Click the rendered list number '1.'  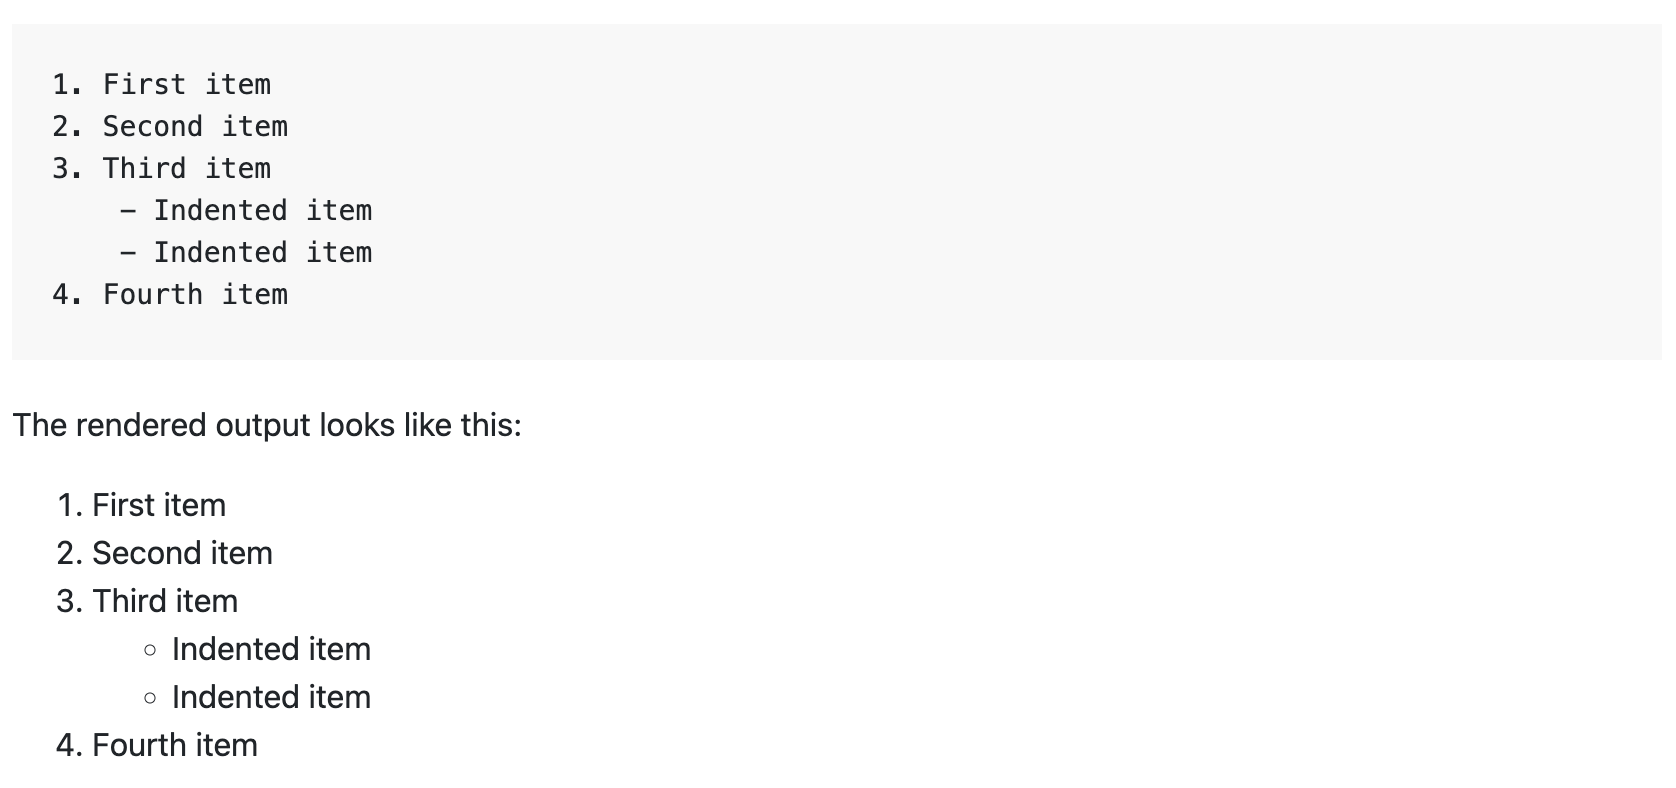(70, 505)
